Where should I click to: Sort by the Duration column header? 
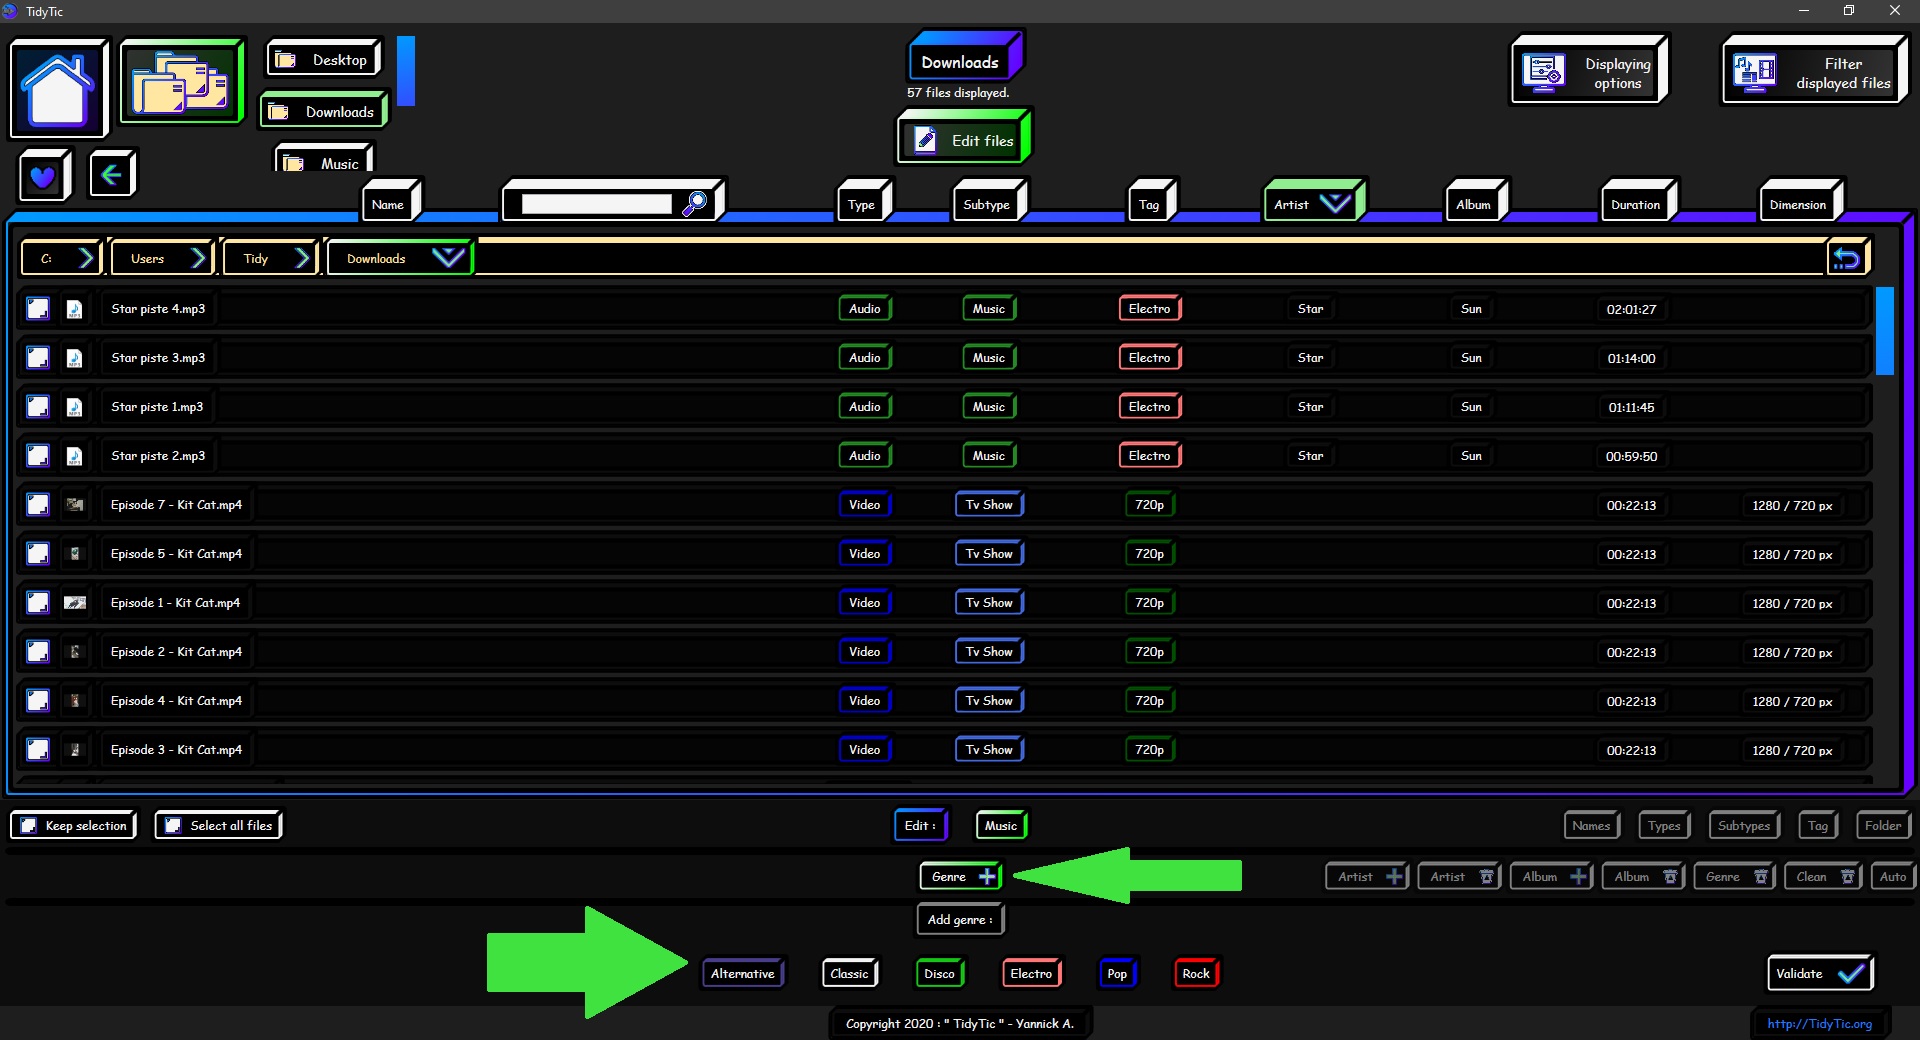(1635, 205)
